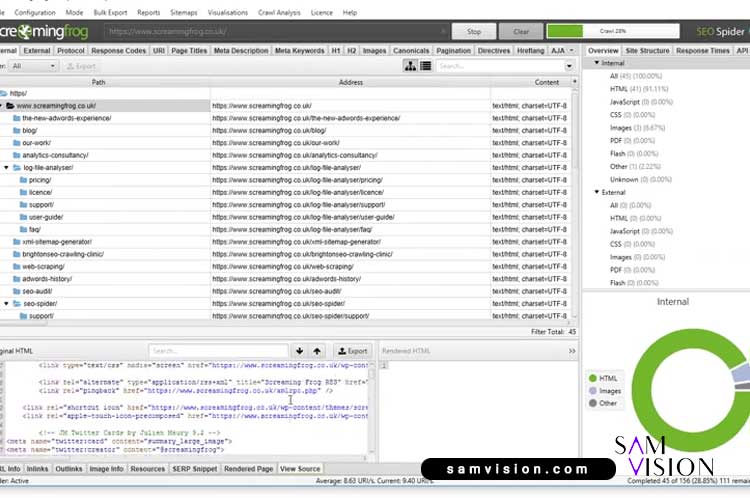The image size is (750, 500).
Task: Open the Licence menu
Action: click(321, 12)
